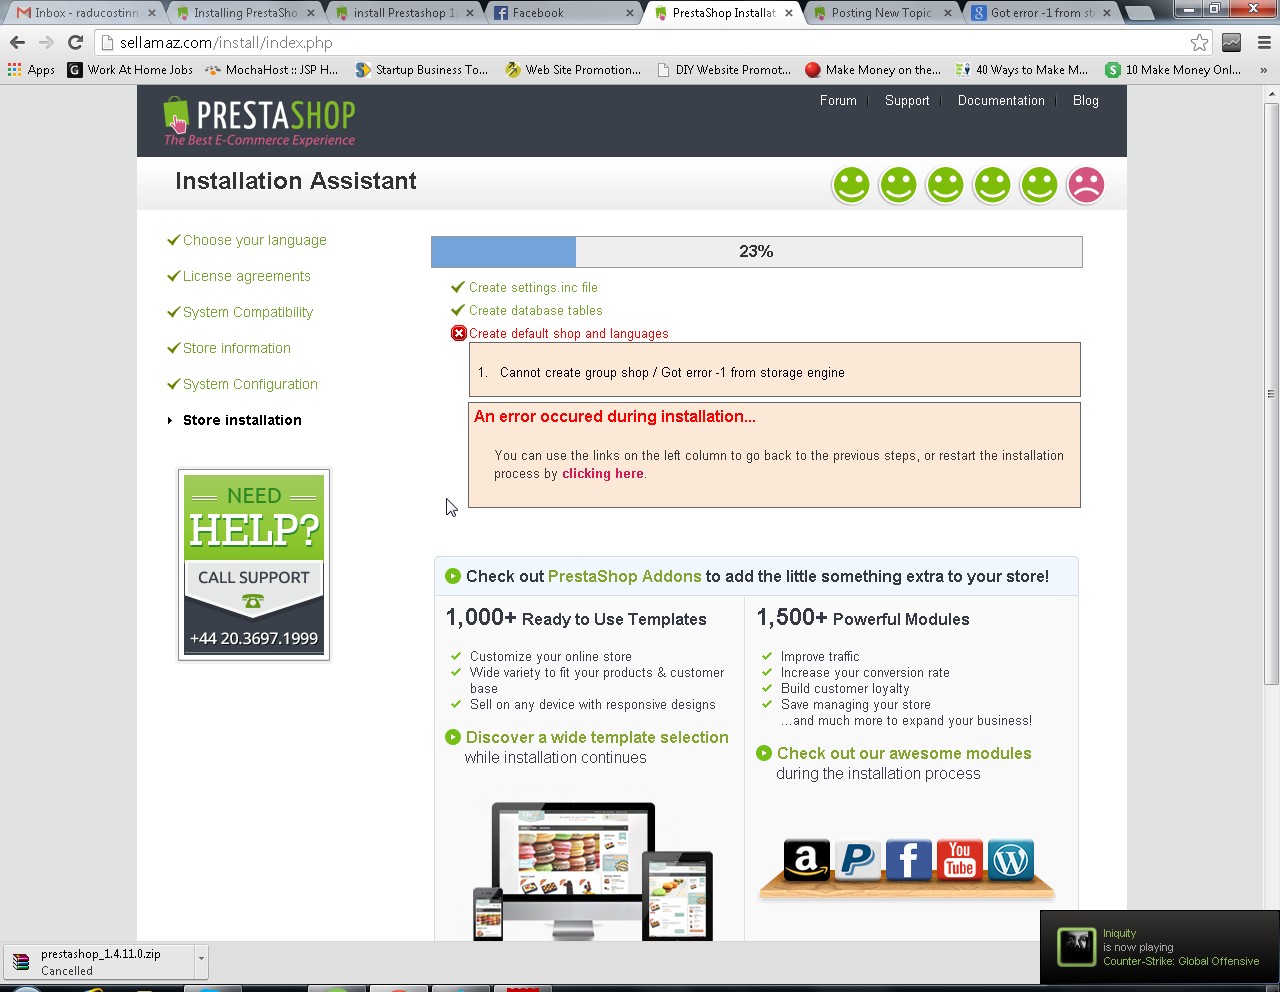Click the green play bullet beside Check out our awesome modules
Image resolution: width=1280 pixels, height=992 pixels.
coord(764,753)
